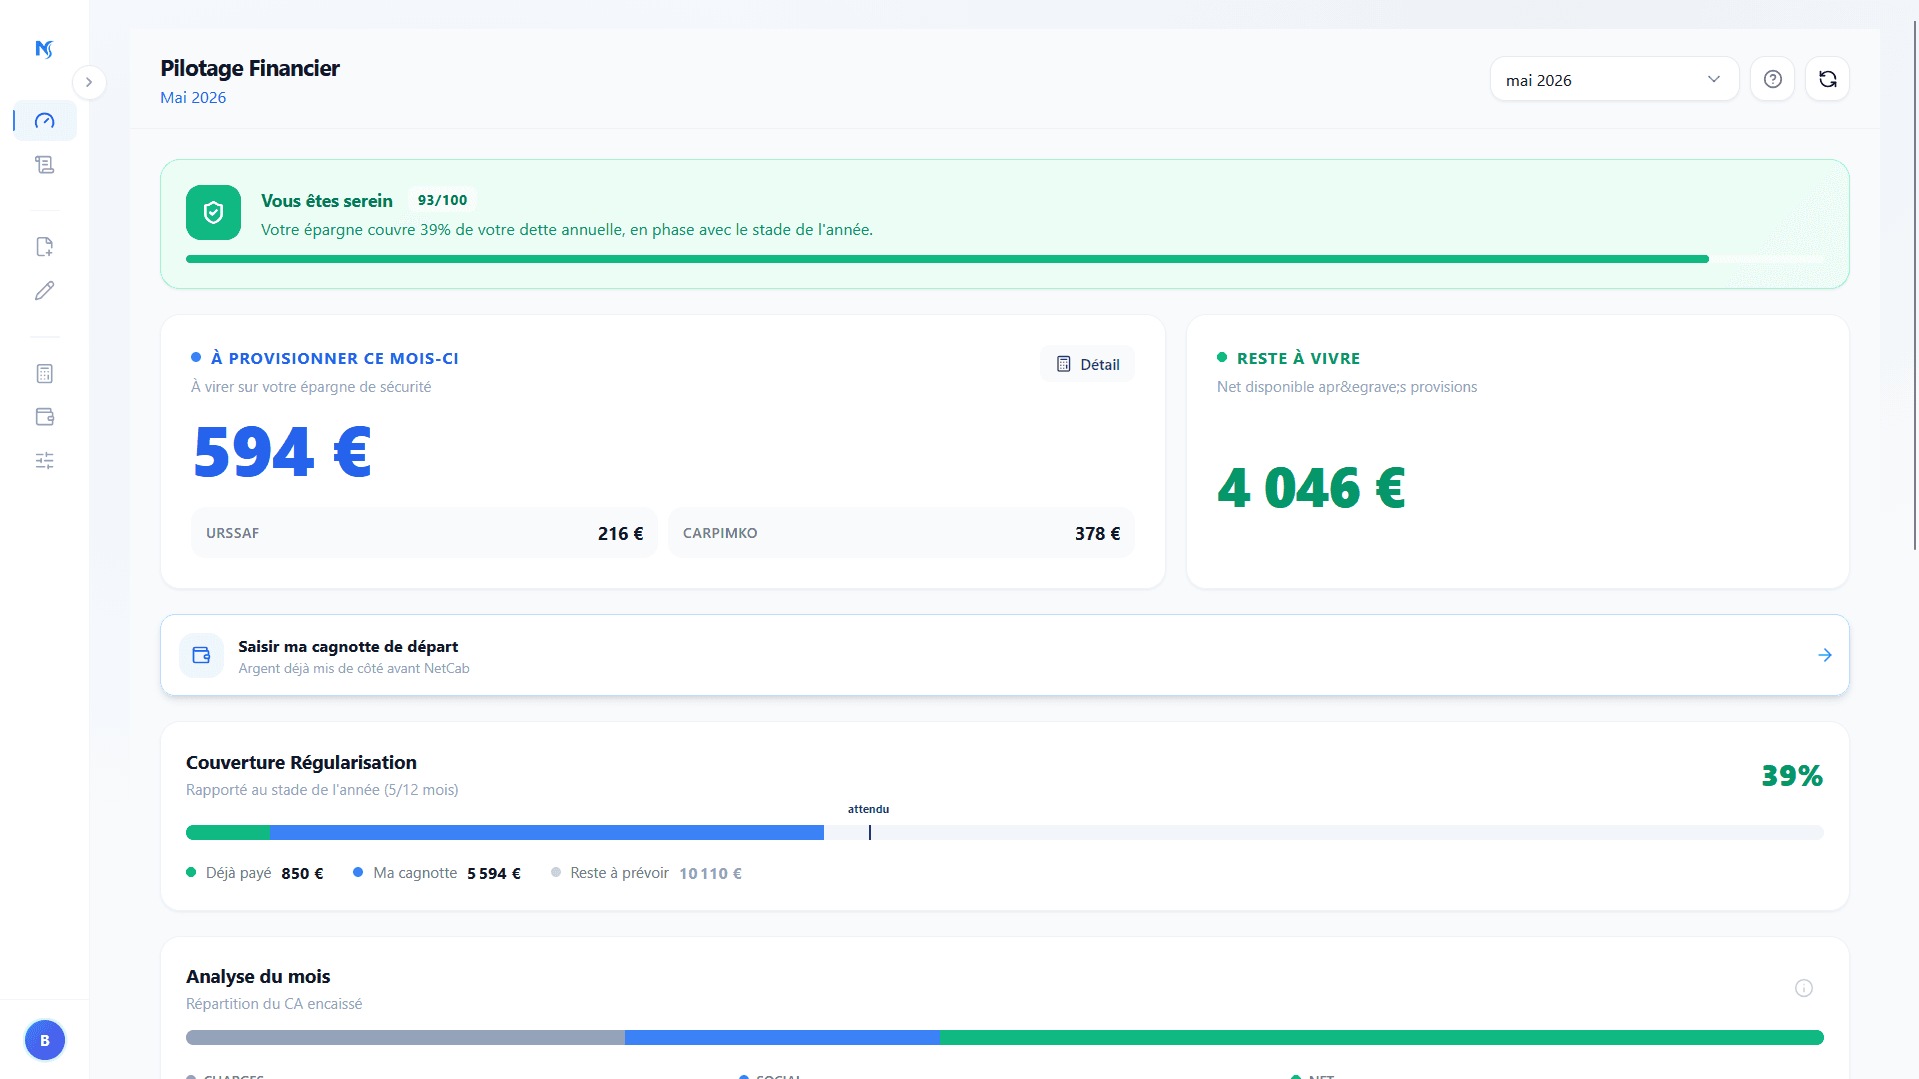Click the arrow on the cagnotte card
1919x1079 pixels.
point(1824,655)
